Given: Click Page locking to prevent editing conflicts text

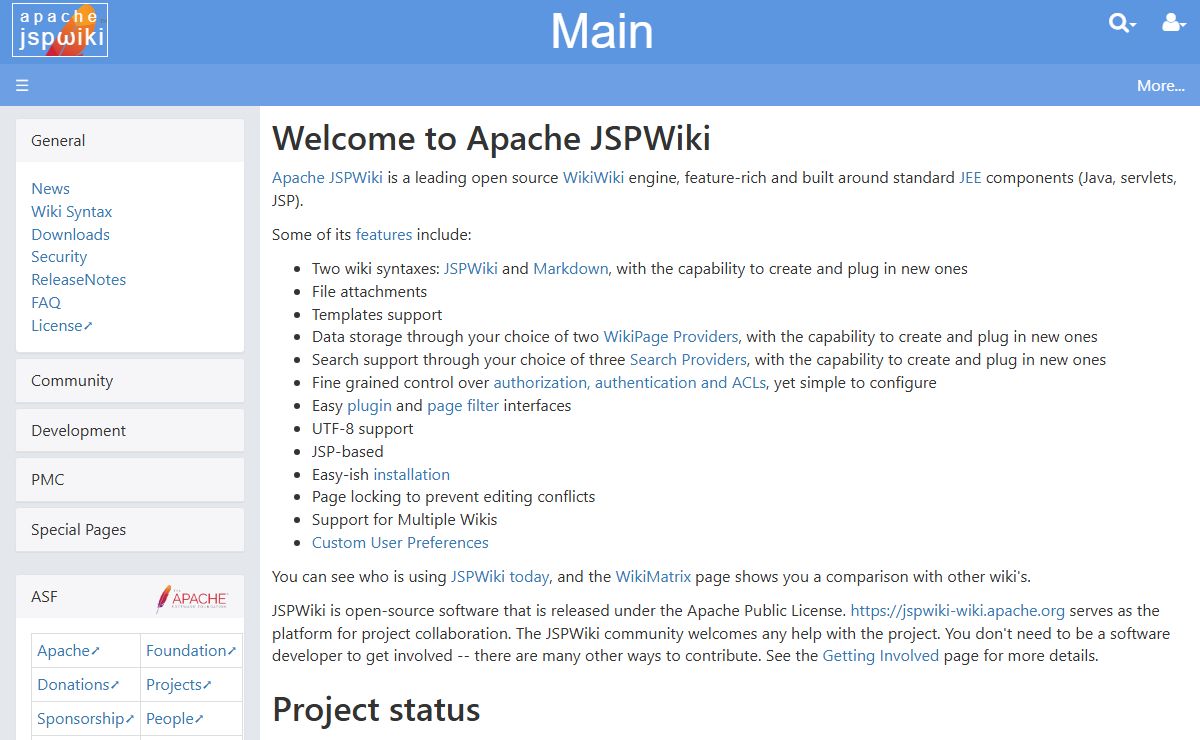Looking at the screenshot, I should tap(453, 497).
